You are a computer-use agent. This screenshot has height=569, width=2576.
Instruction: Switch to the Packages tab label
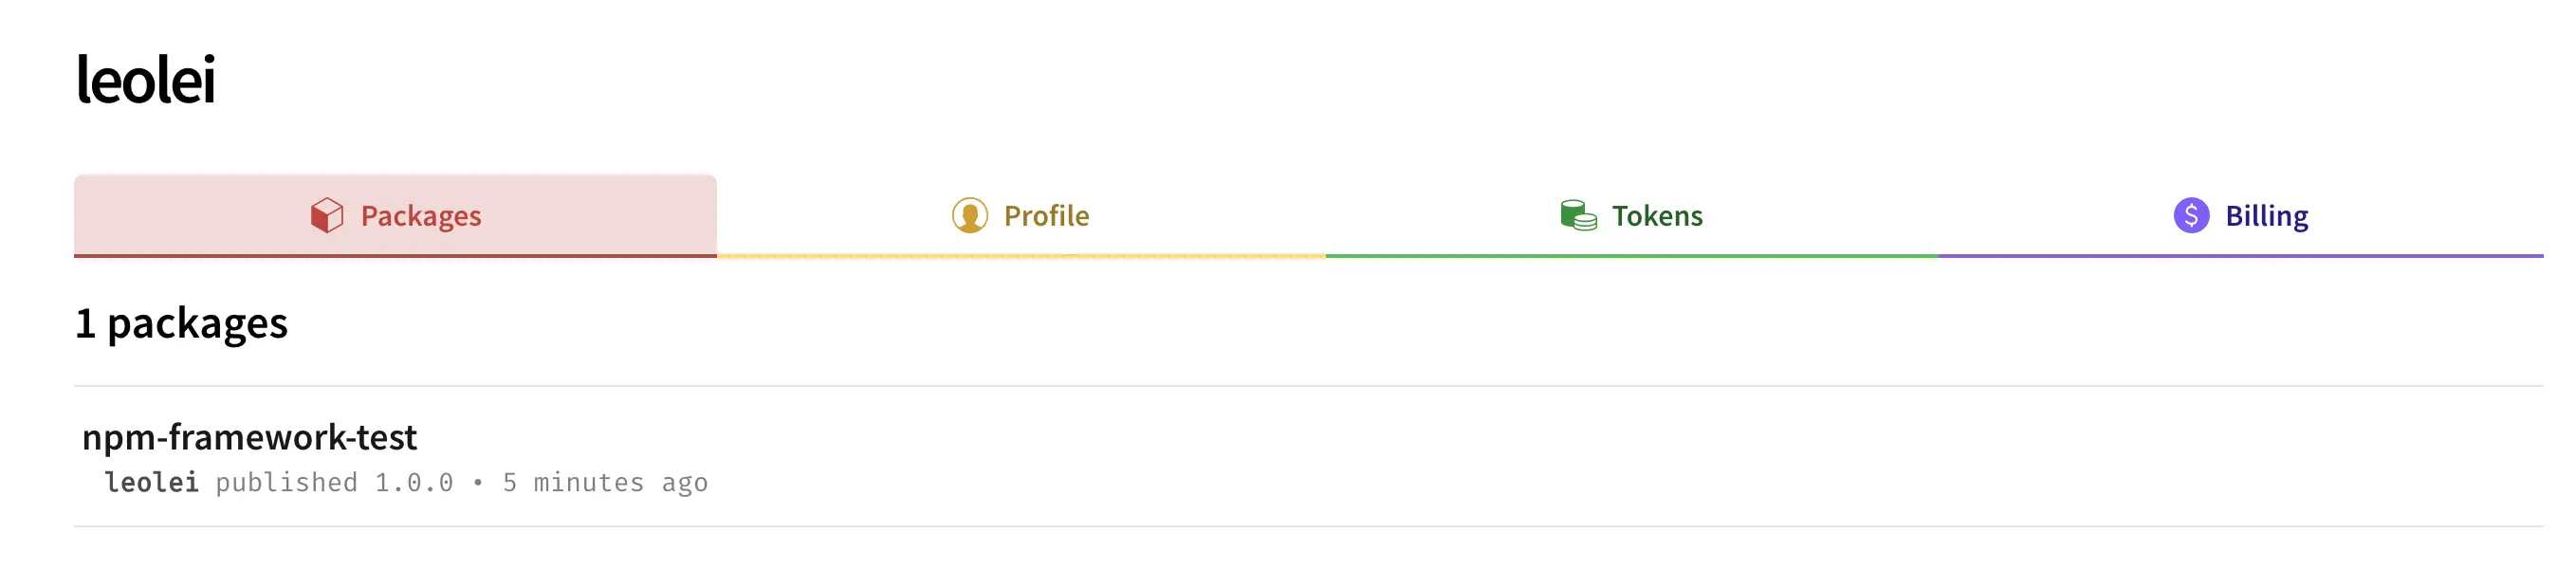click(x=421, y=216)
